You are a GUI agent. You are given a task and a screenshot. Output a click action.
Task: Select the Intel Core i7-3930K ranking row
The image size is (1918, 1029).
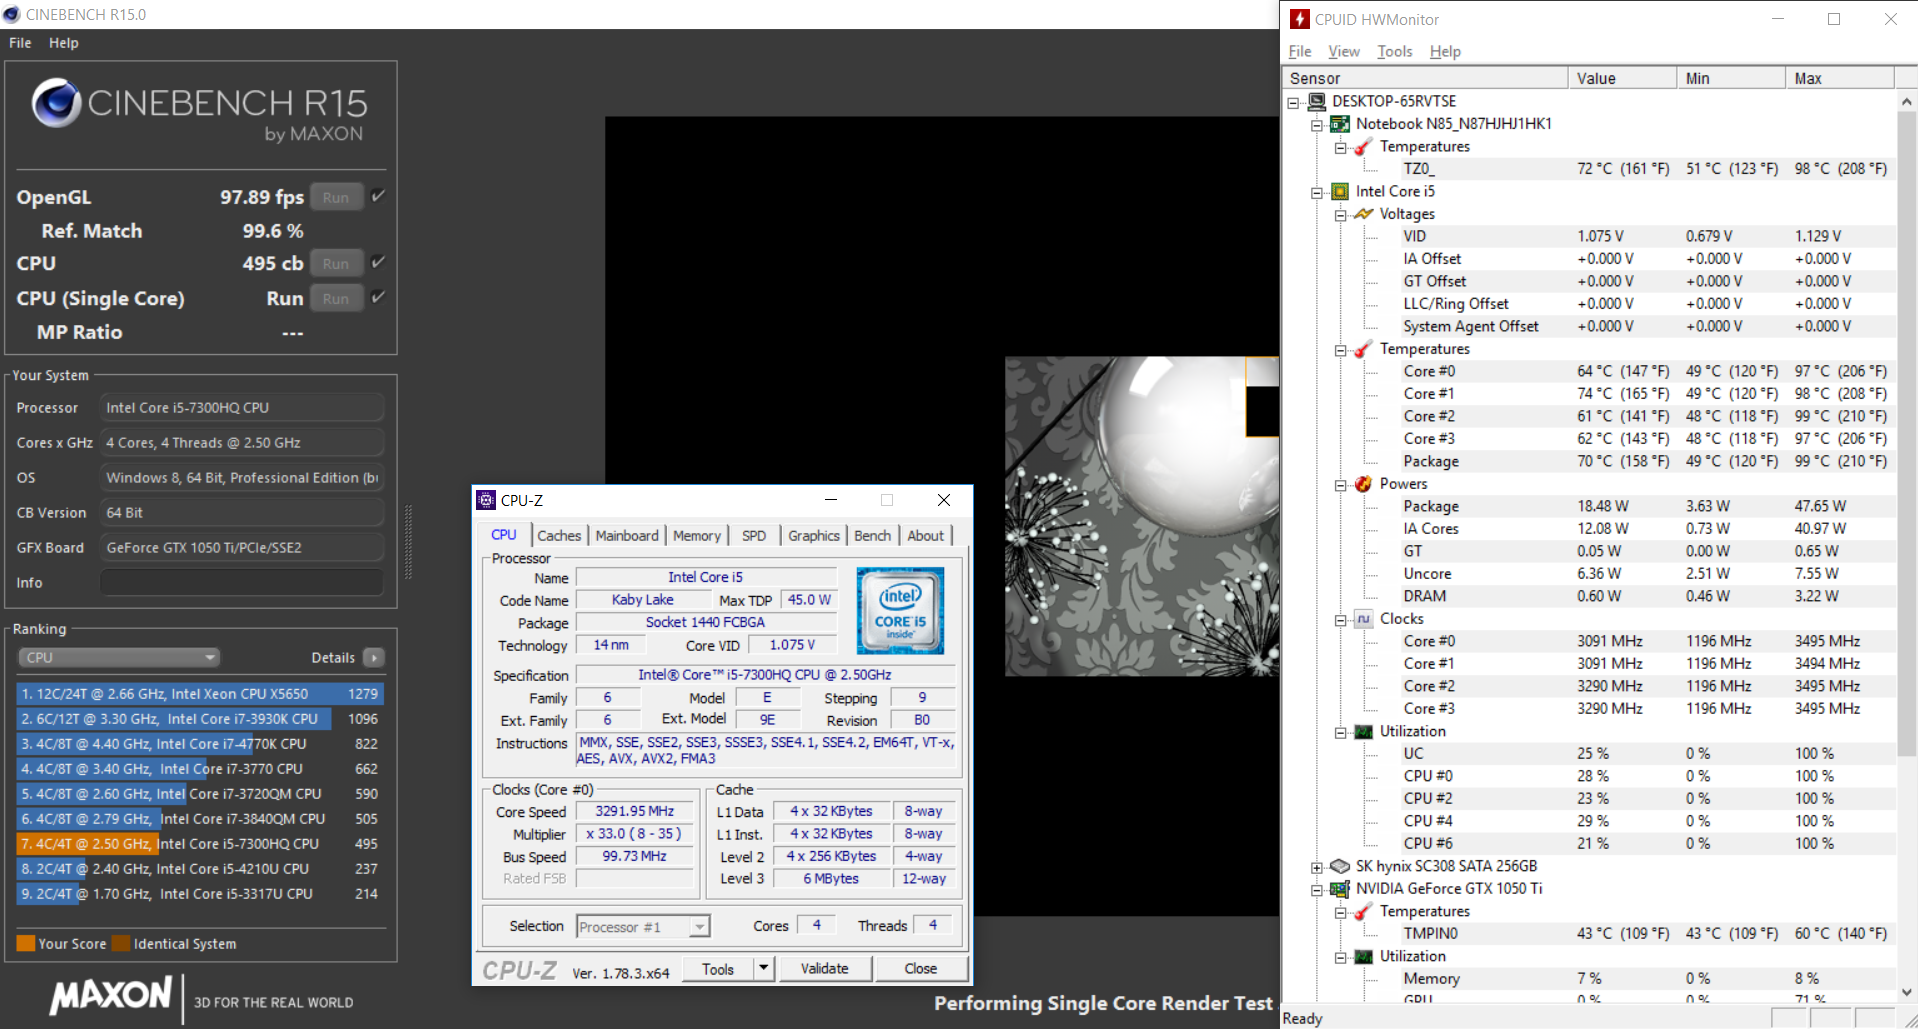[x=200, y=718]
